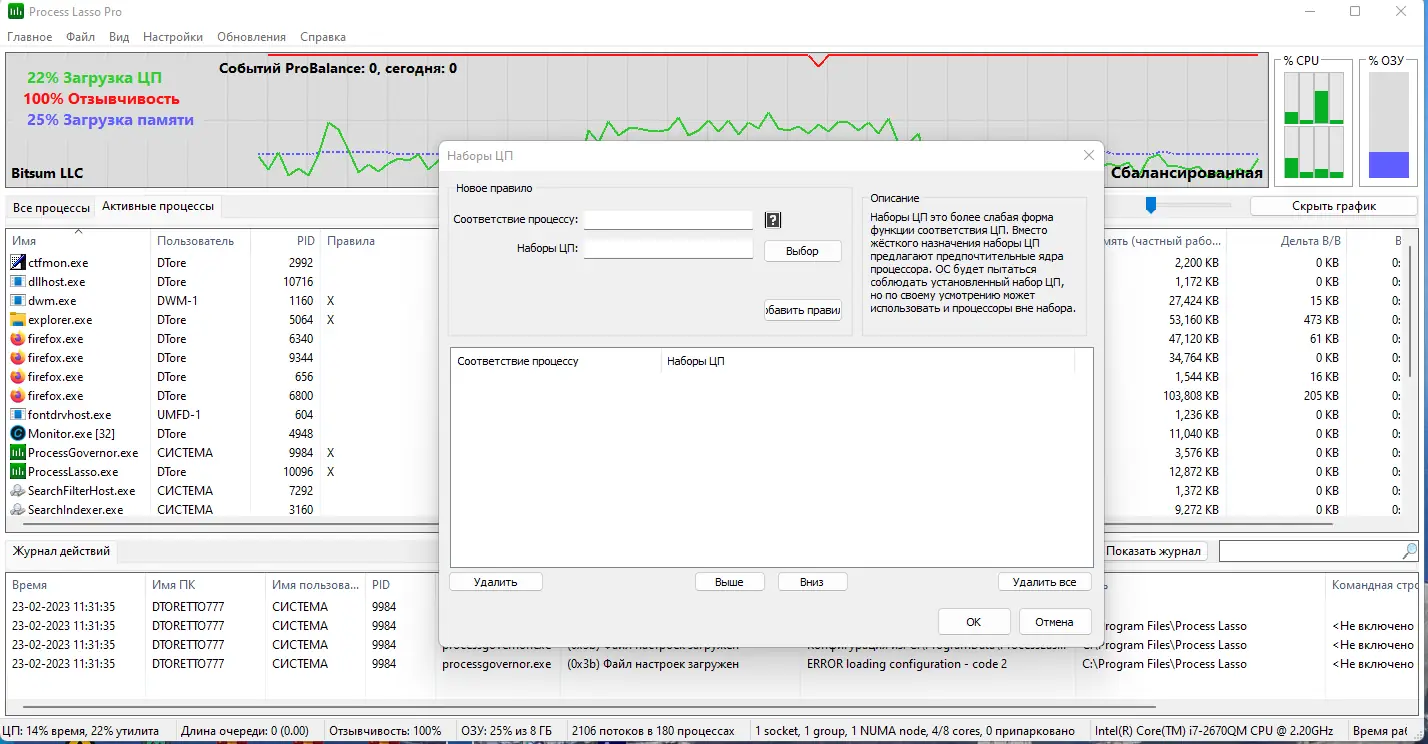Viewport: 1428px width, 744px height.
Task: Sort processes by PID column header
Action: tap(285, 241)
